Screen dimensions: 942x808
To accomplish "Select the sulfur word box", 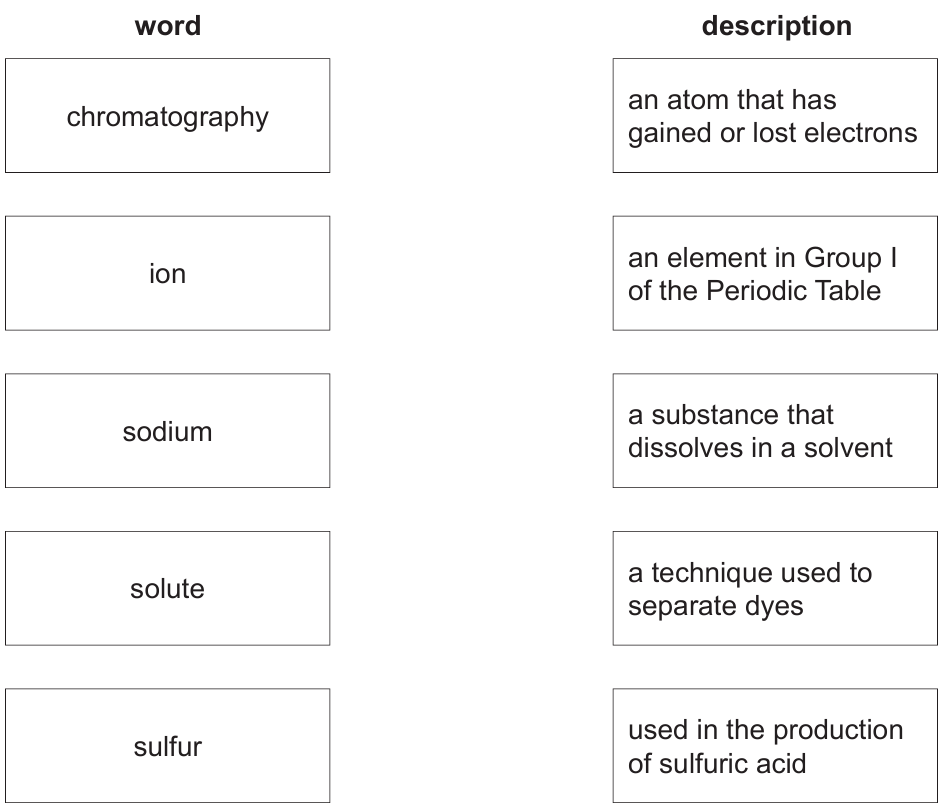I will (x=168, y=746).
